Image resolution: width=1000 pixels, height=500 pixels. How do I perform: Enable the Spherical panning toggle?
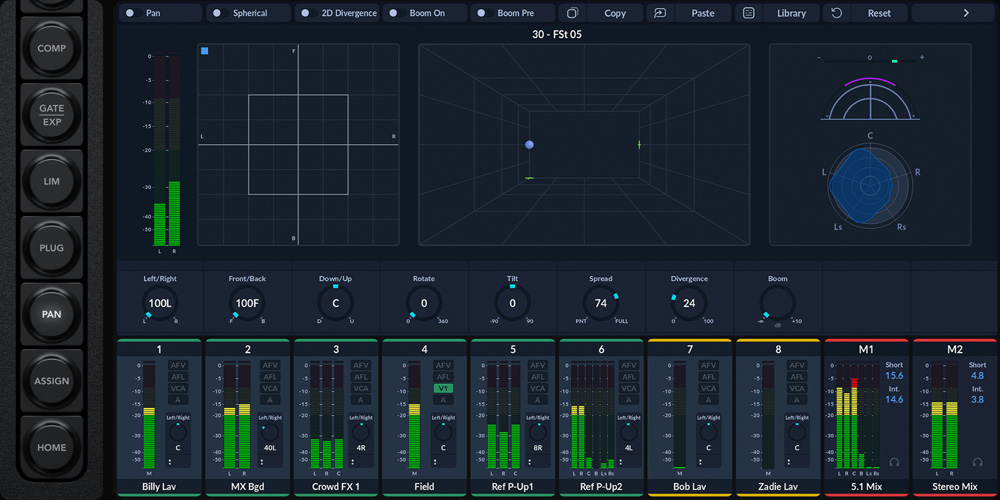click(221, 13)
